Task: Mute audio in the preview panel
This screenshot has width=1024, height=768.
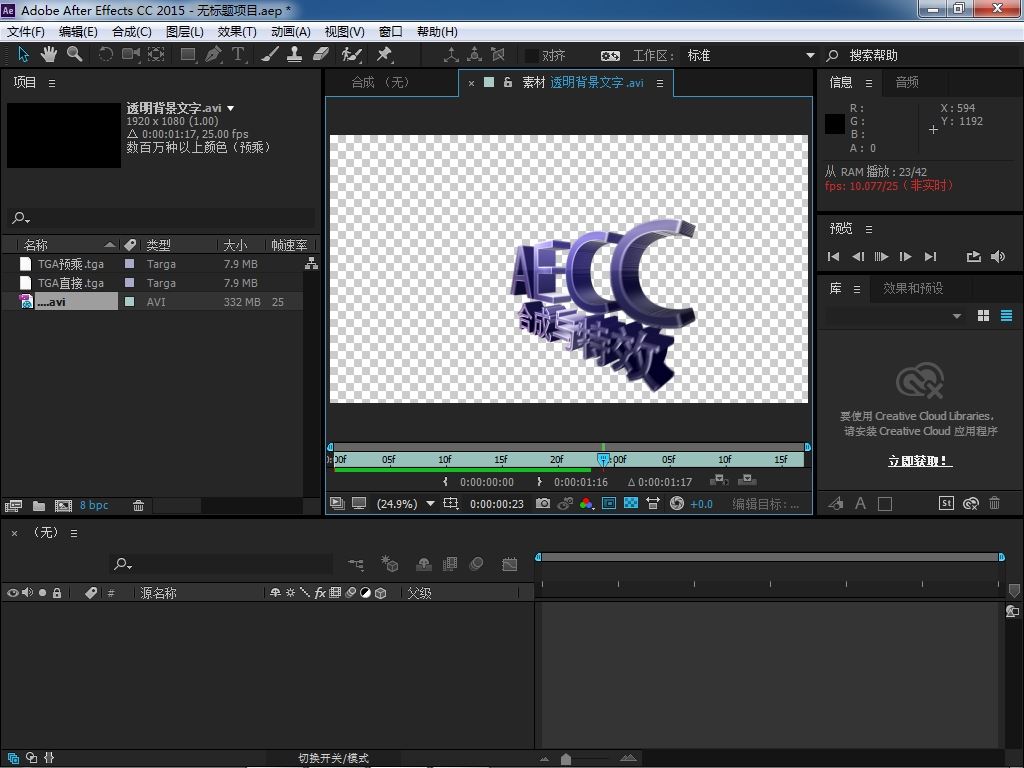Action: coord(998,257)
